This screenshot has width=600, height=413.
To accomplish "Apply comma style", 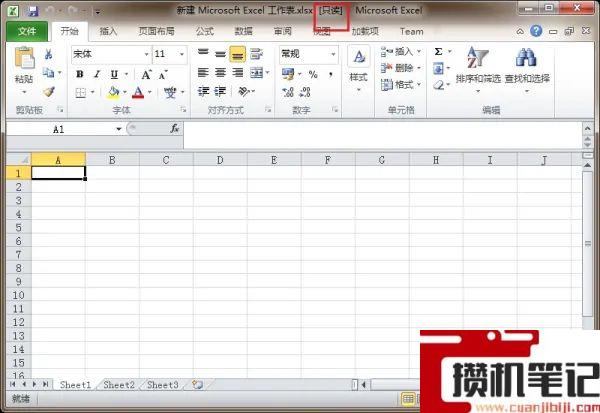I will [330, 74].
